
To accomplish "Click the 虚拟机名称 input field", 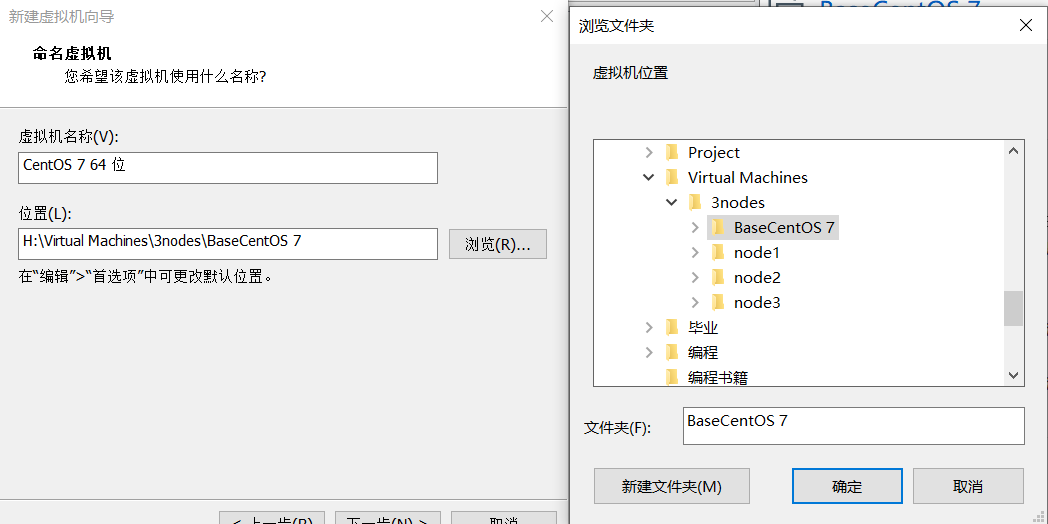I will [228, 168].
